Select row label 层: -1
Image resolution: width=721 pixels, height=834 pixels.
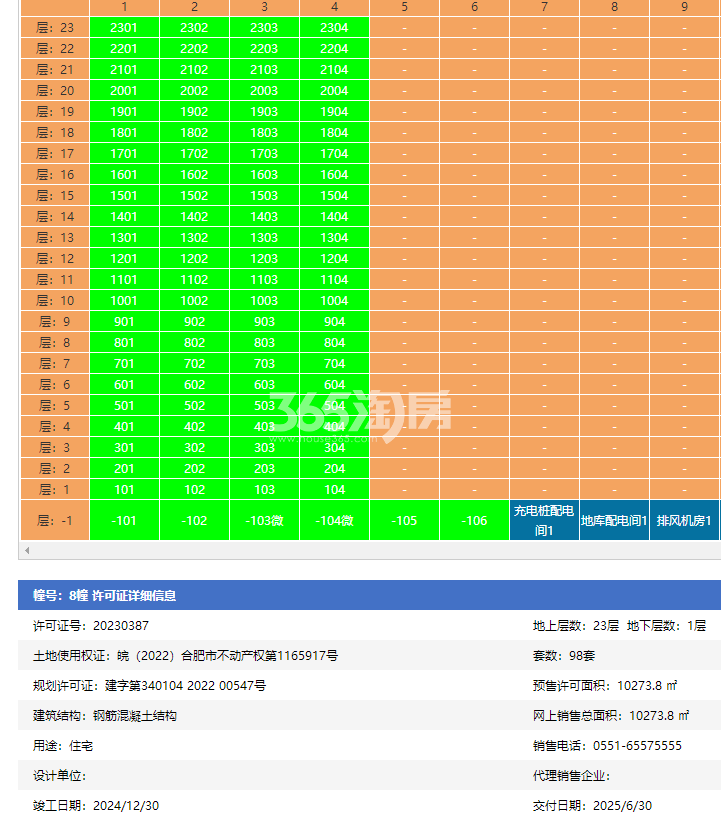[55, 521]
